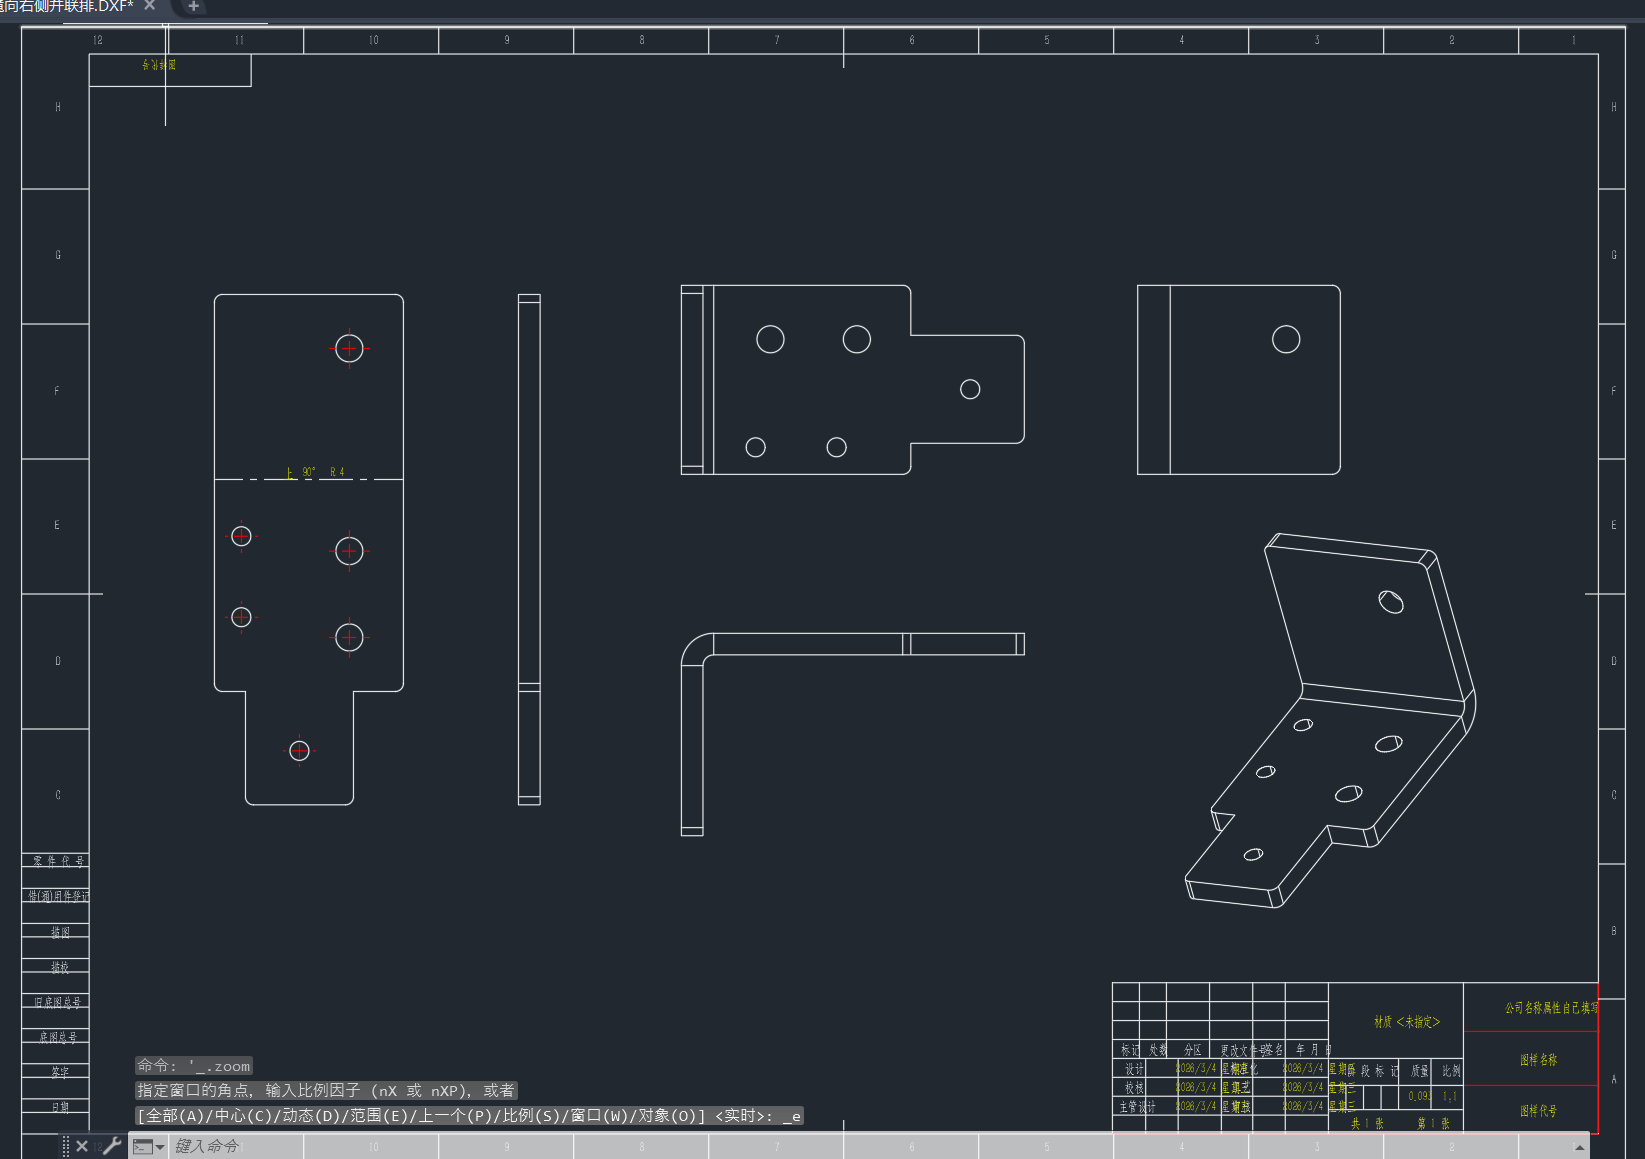
Task: Select the '描图' side label
Action: [x=60, y=932]
